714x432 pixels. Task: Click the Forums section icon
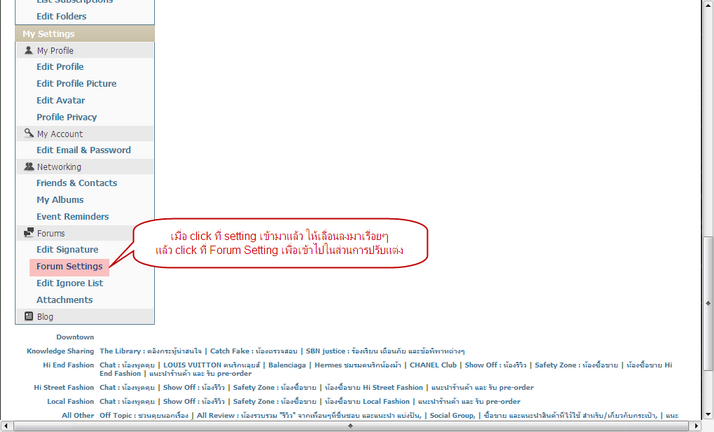(x=29, y=233)
